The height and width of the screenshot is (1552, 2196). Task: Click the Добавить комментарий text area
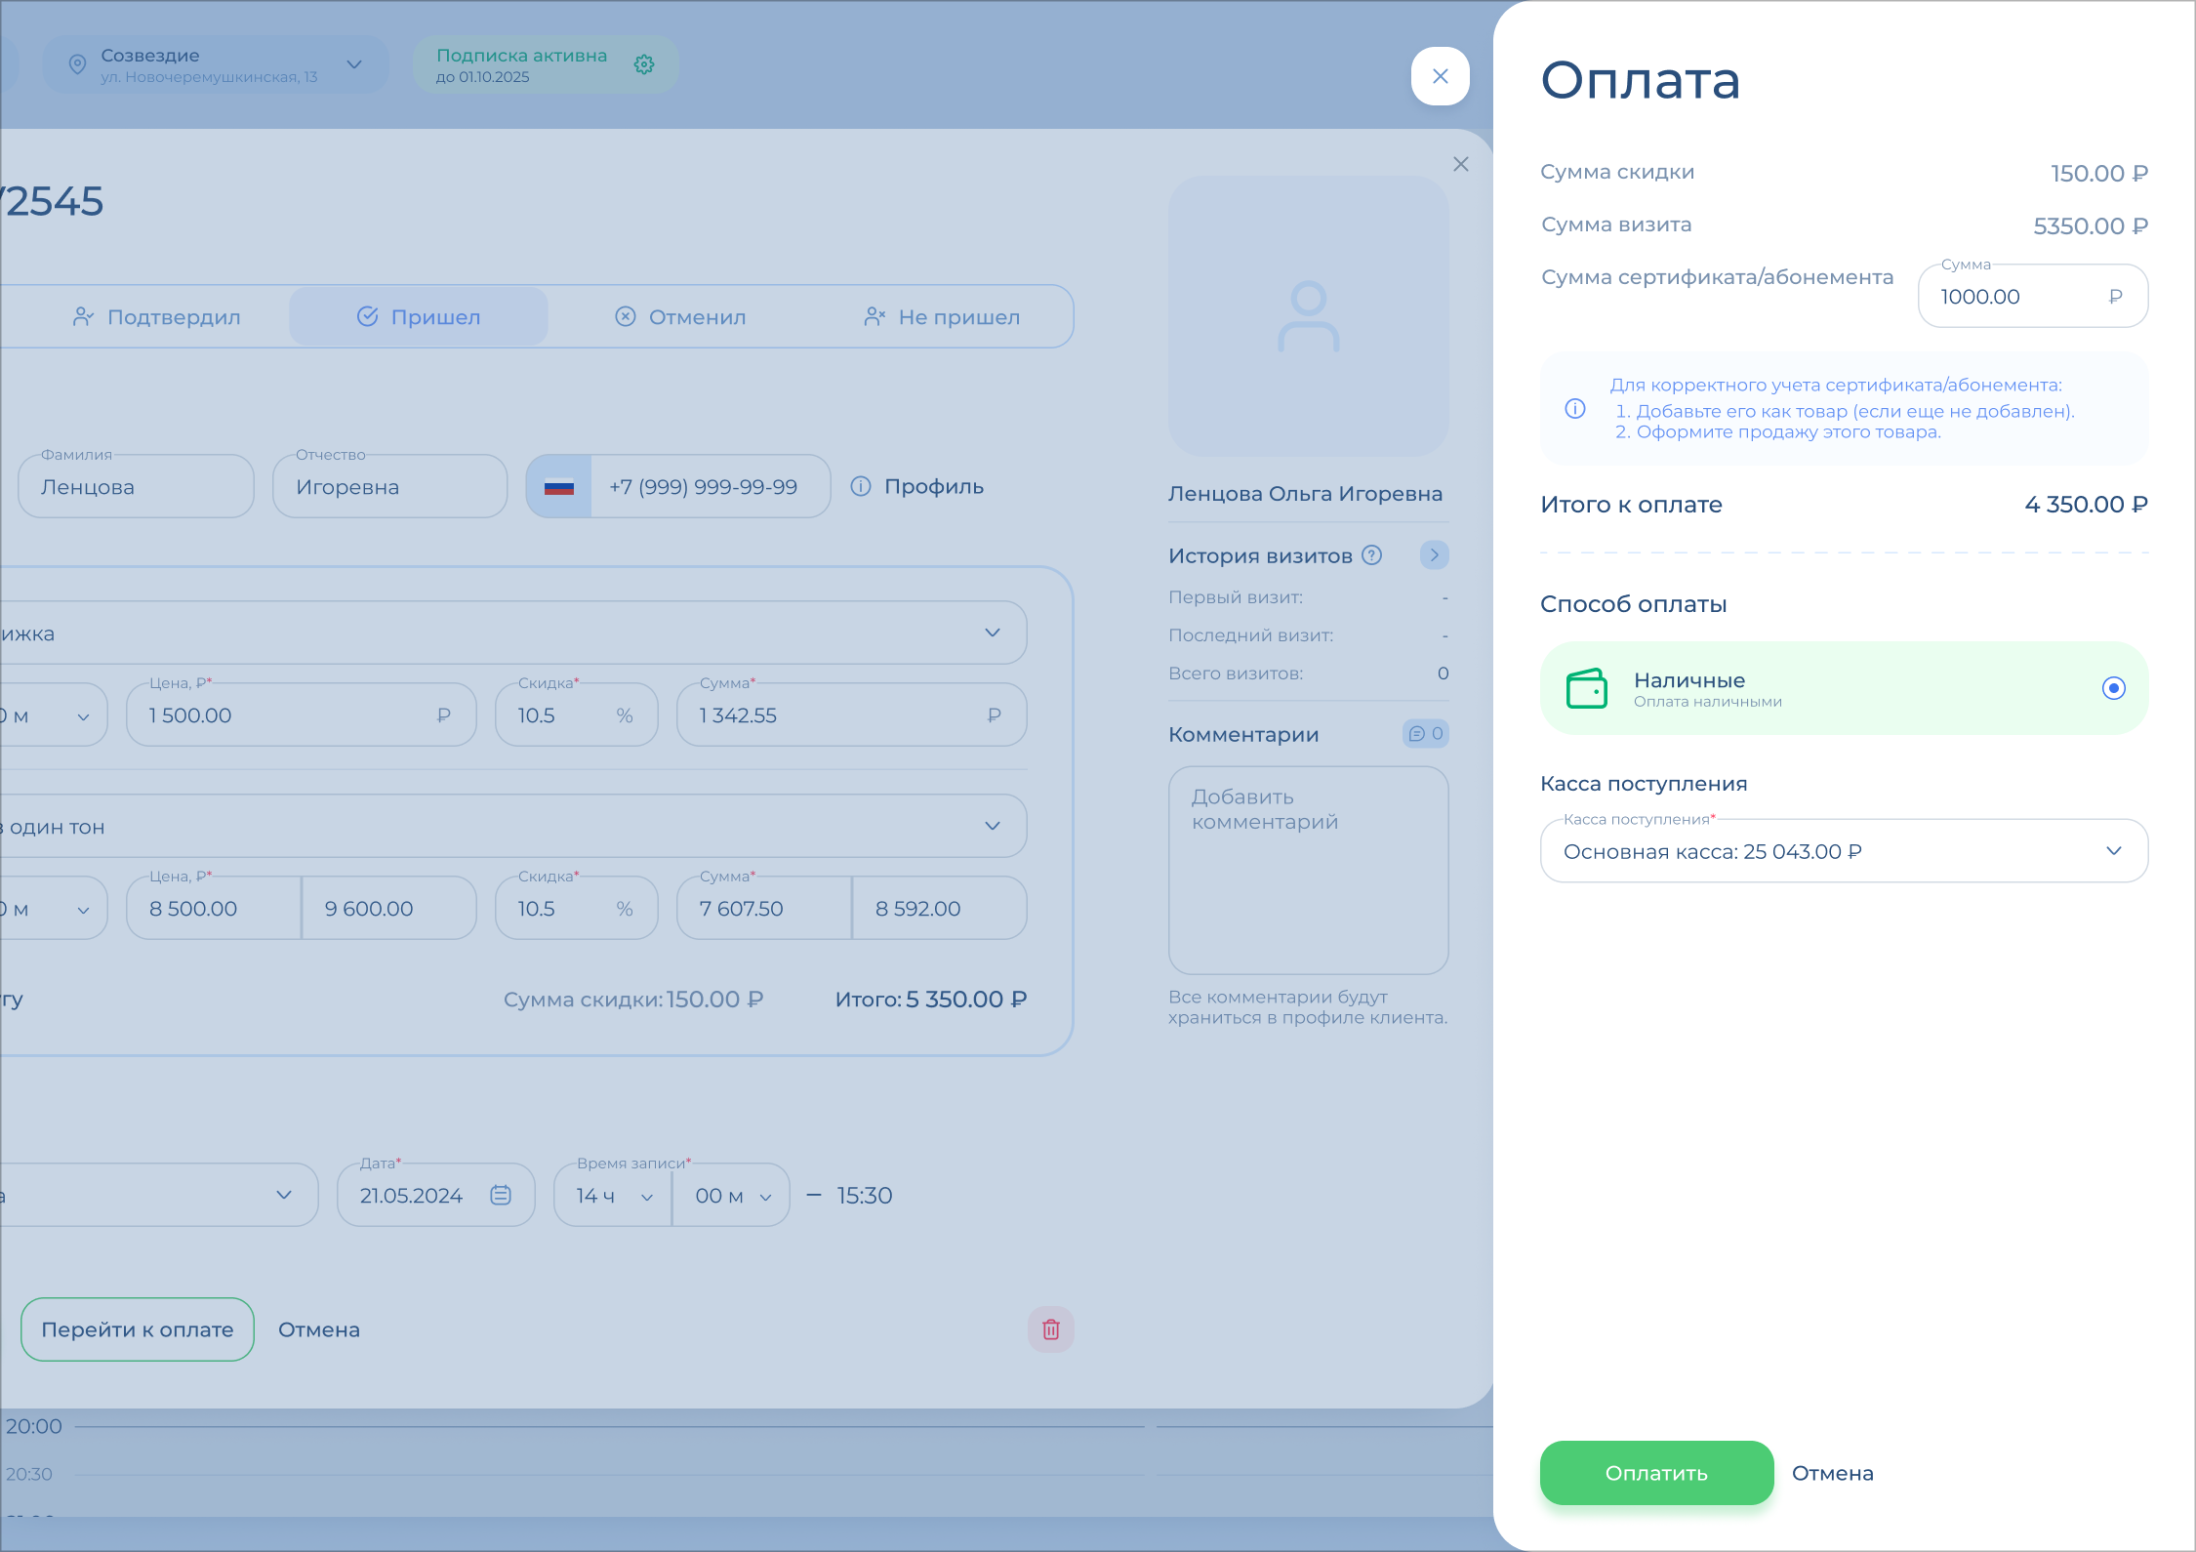pos(1307,870)
